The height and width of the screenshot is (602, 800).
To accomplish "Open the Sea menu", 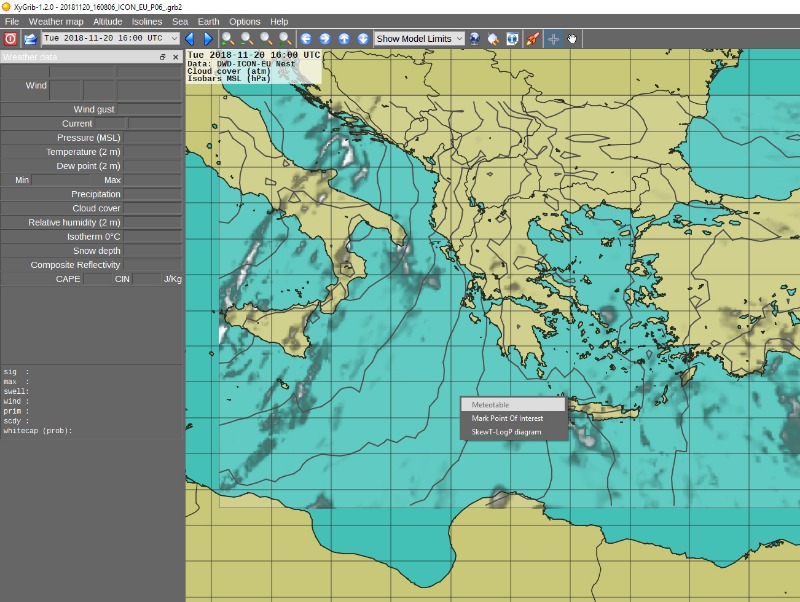I will [180, 21].
